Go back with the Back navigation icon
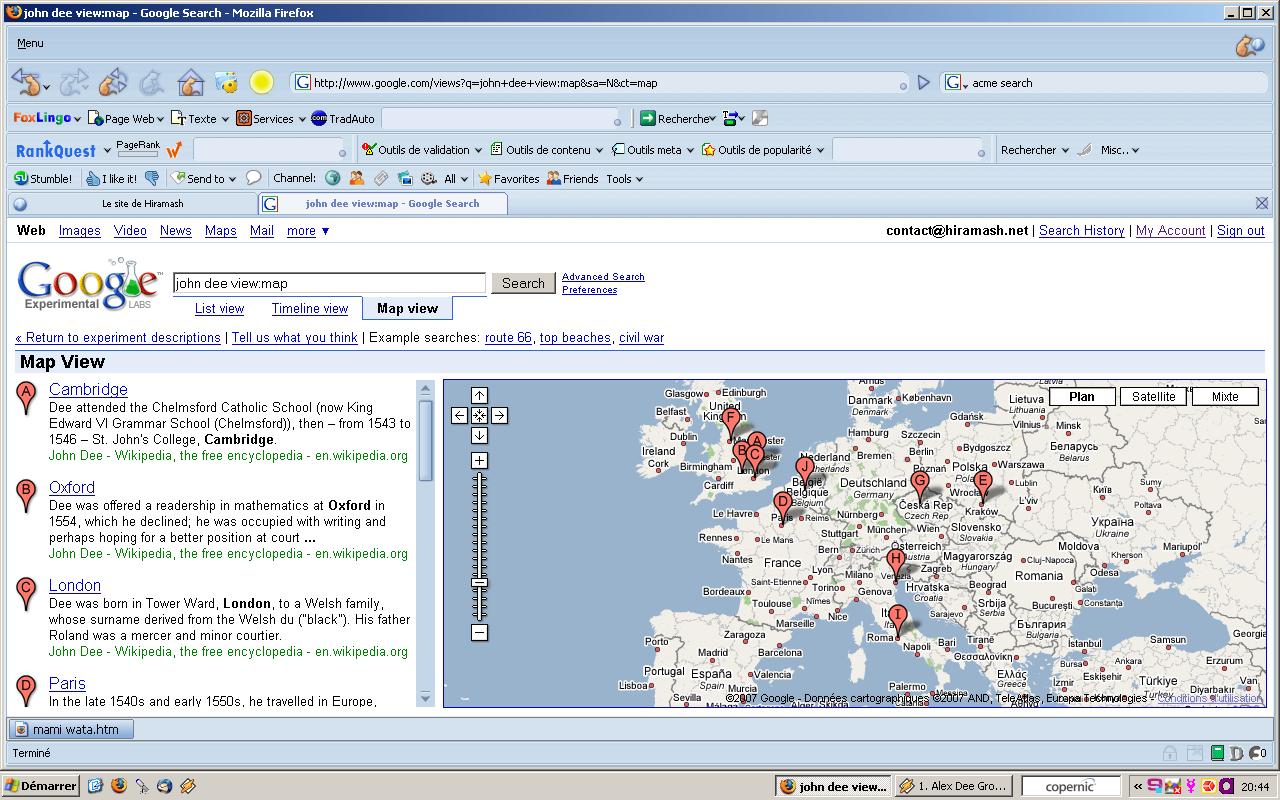Screen dimensions: 1280x800 pyautogui.click(x=26, y=82)
